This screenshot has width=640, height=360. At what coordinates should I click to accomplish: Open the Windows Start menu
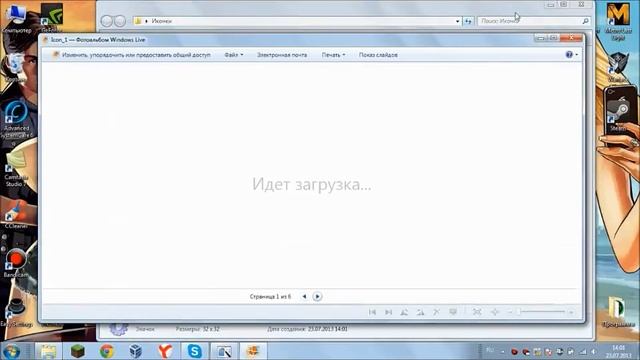tap(11, 351)
